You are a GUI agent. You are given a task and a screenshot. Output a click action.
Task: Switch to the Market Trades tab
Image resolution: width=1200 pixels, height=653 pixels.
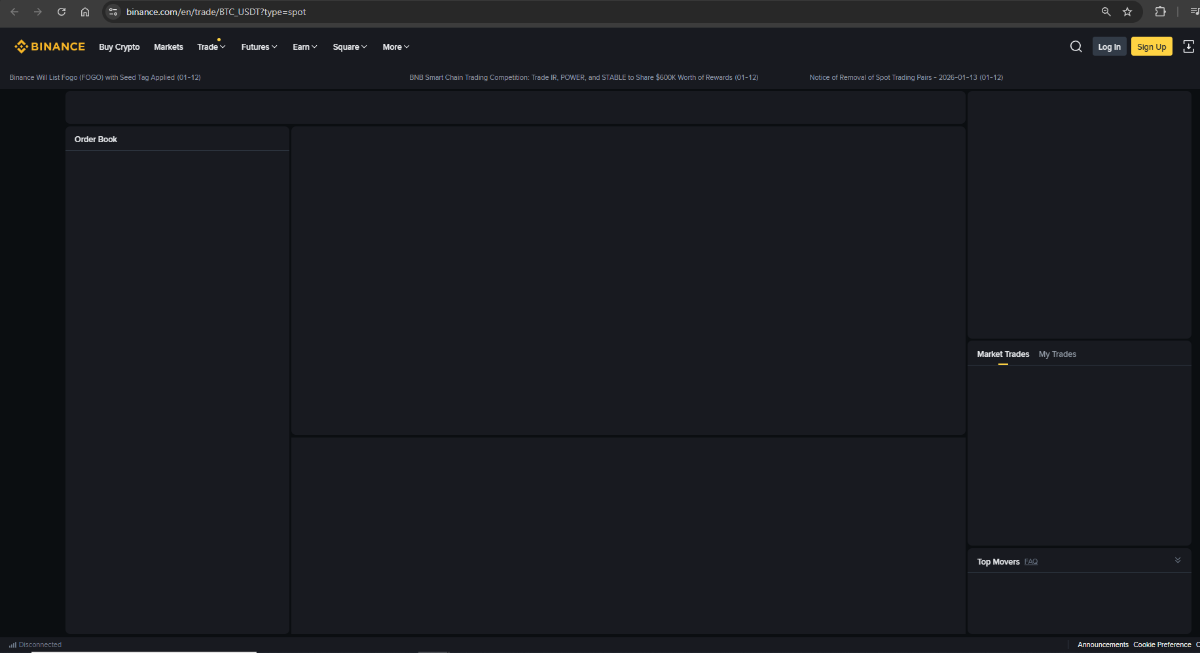[1003, 354]
